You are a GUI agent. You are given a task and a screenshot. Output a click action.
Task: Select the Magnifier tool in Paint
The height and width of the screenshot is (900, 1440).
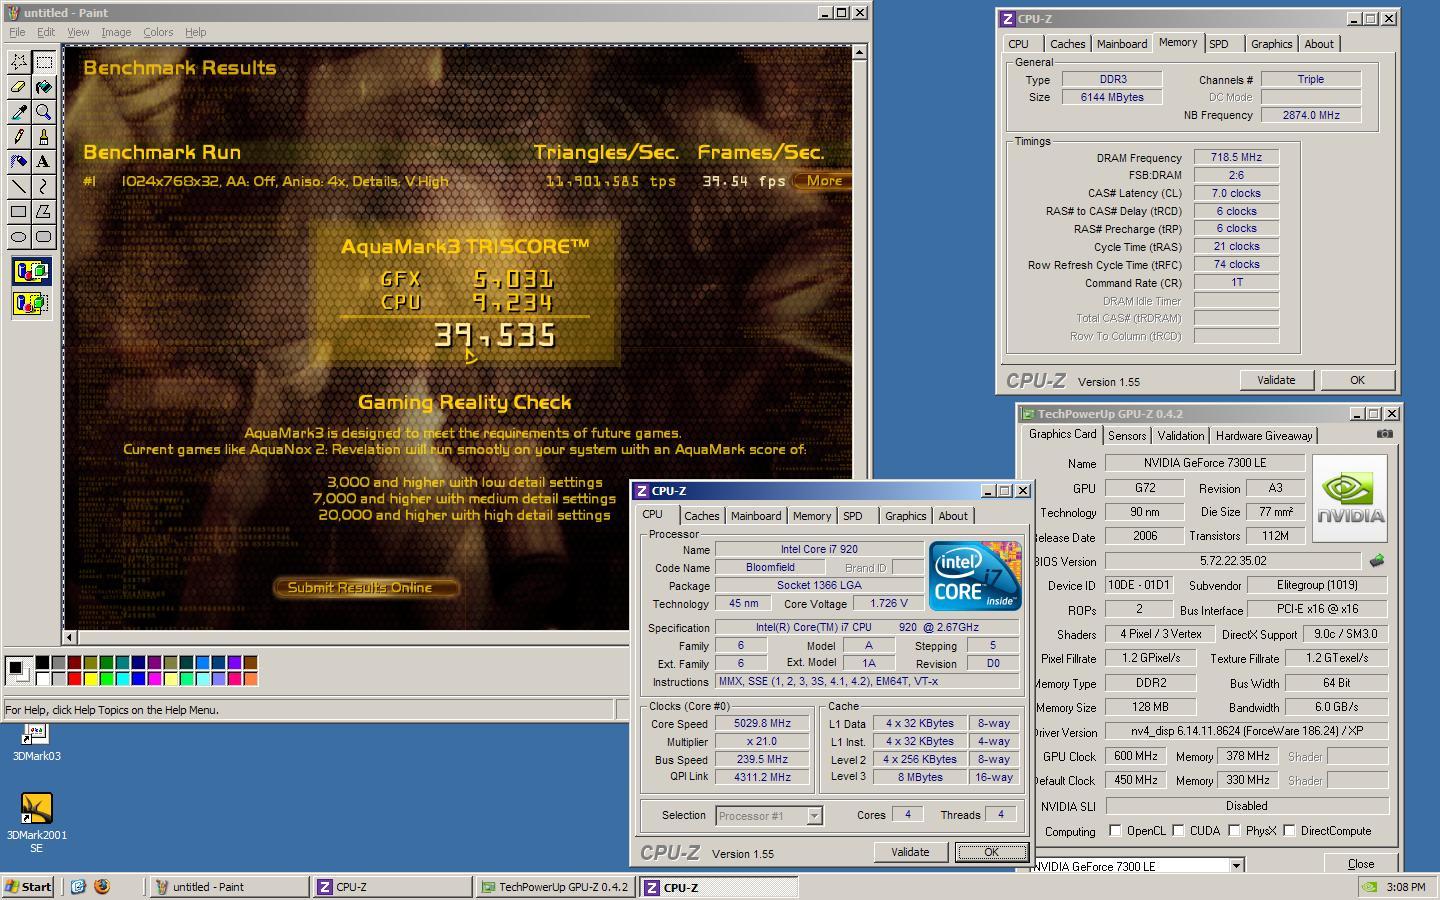pyautogui.click(x=44, y=112)
